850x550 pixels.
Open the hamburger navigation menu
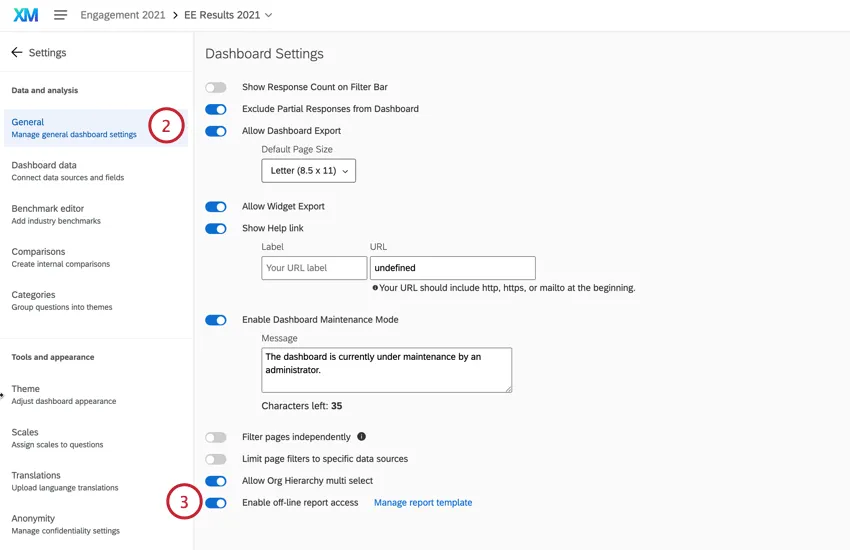point(61,15)
